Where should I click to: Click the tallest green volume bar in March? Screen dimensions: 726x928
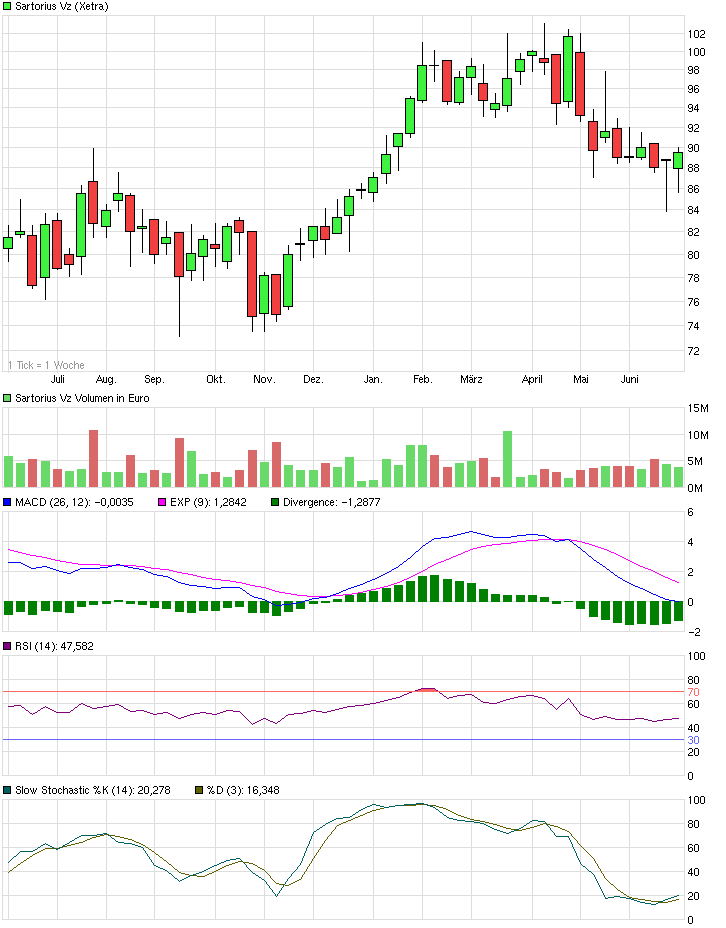coord(508,459)
